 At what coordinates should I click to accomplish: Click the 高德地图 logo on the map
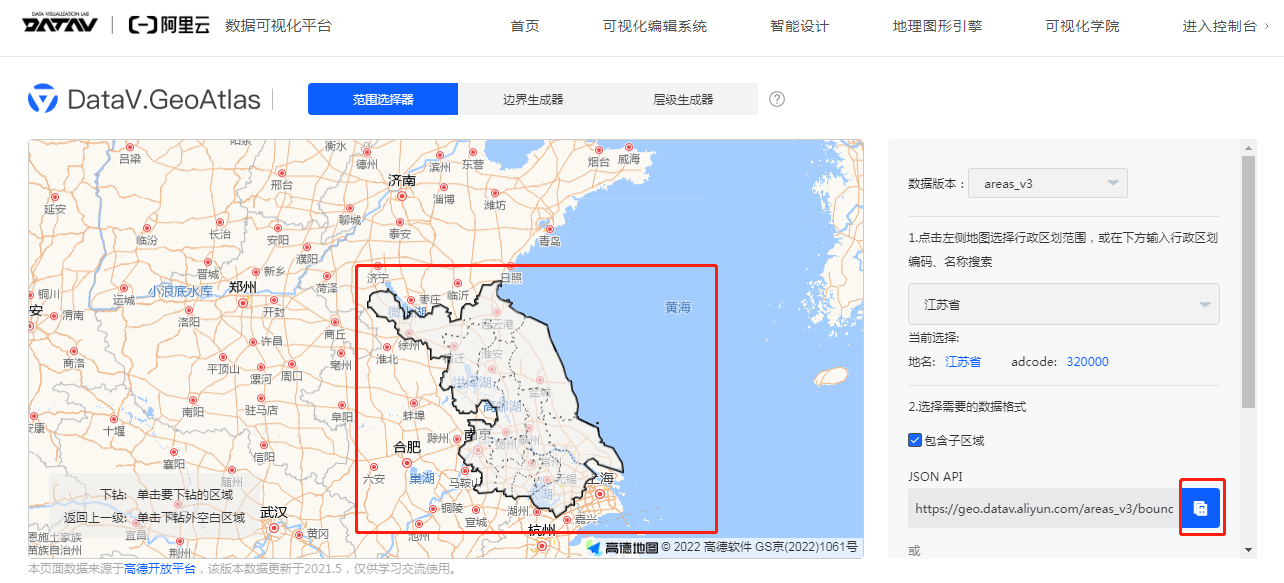[x=622, y=547]
